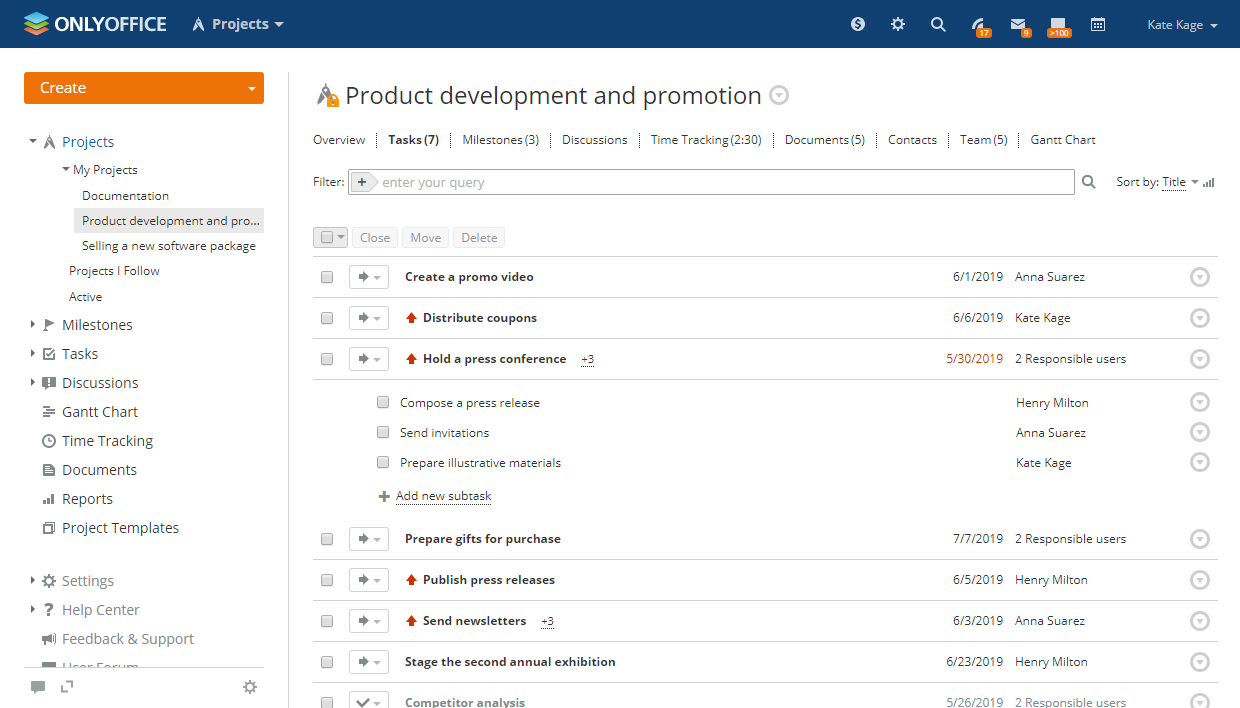Open the Talk chat icon in header
The height and width of the screenshot is (708, 1240).
click(1057, 25)
